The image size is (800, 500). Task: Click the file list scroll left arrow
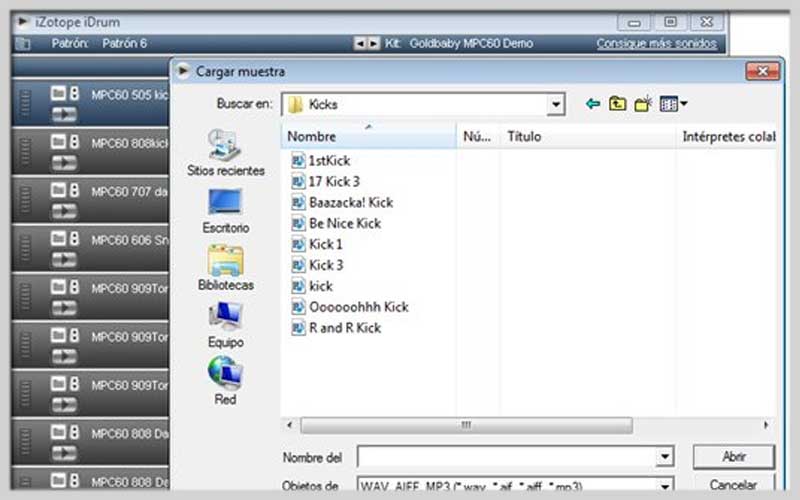tap(290, 425)
